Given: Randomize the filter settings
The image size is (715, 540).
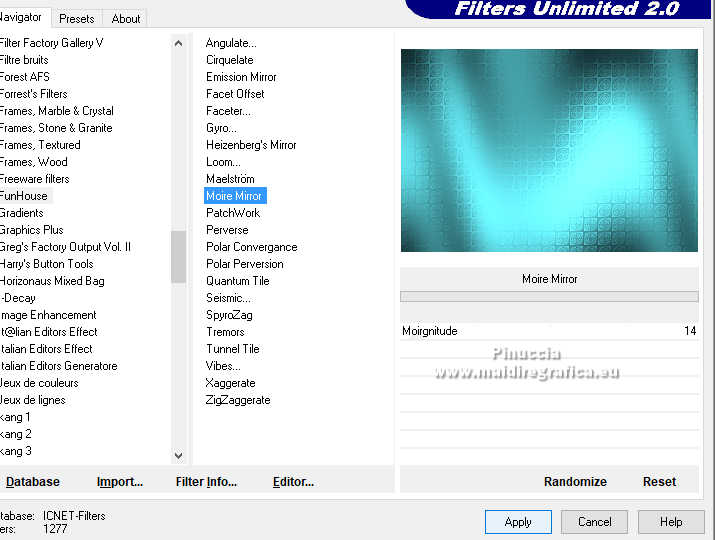Looking at the screenshot, I should [x=575, y=482].
